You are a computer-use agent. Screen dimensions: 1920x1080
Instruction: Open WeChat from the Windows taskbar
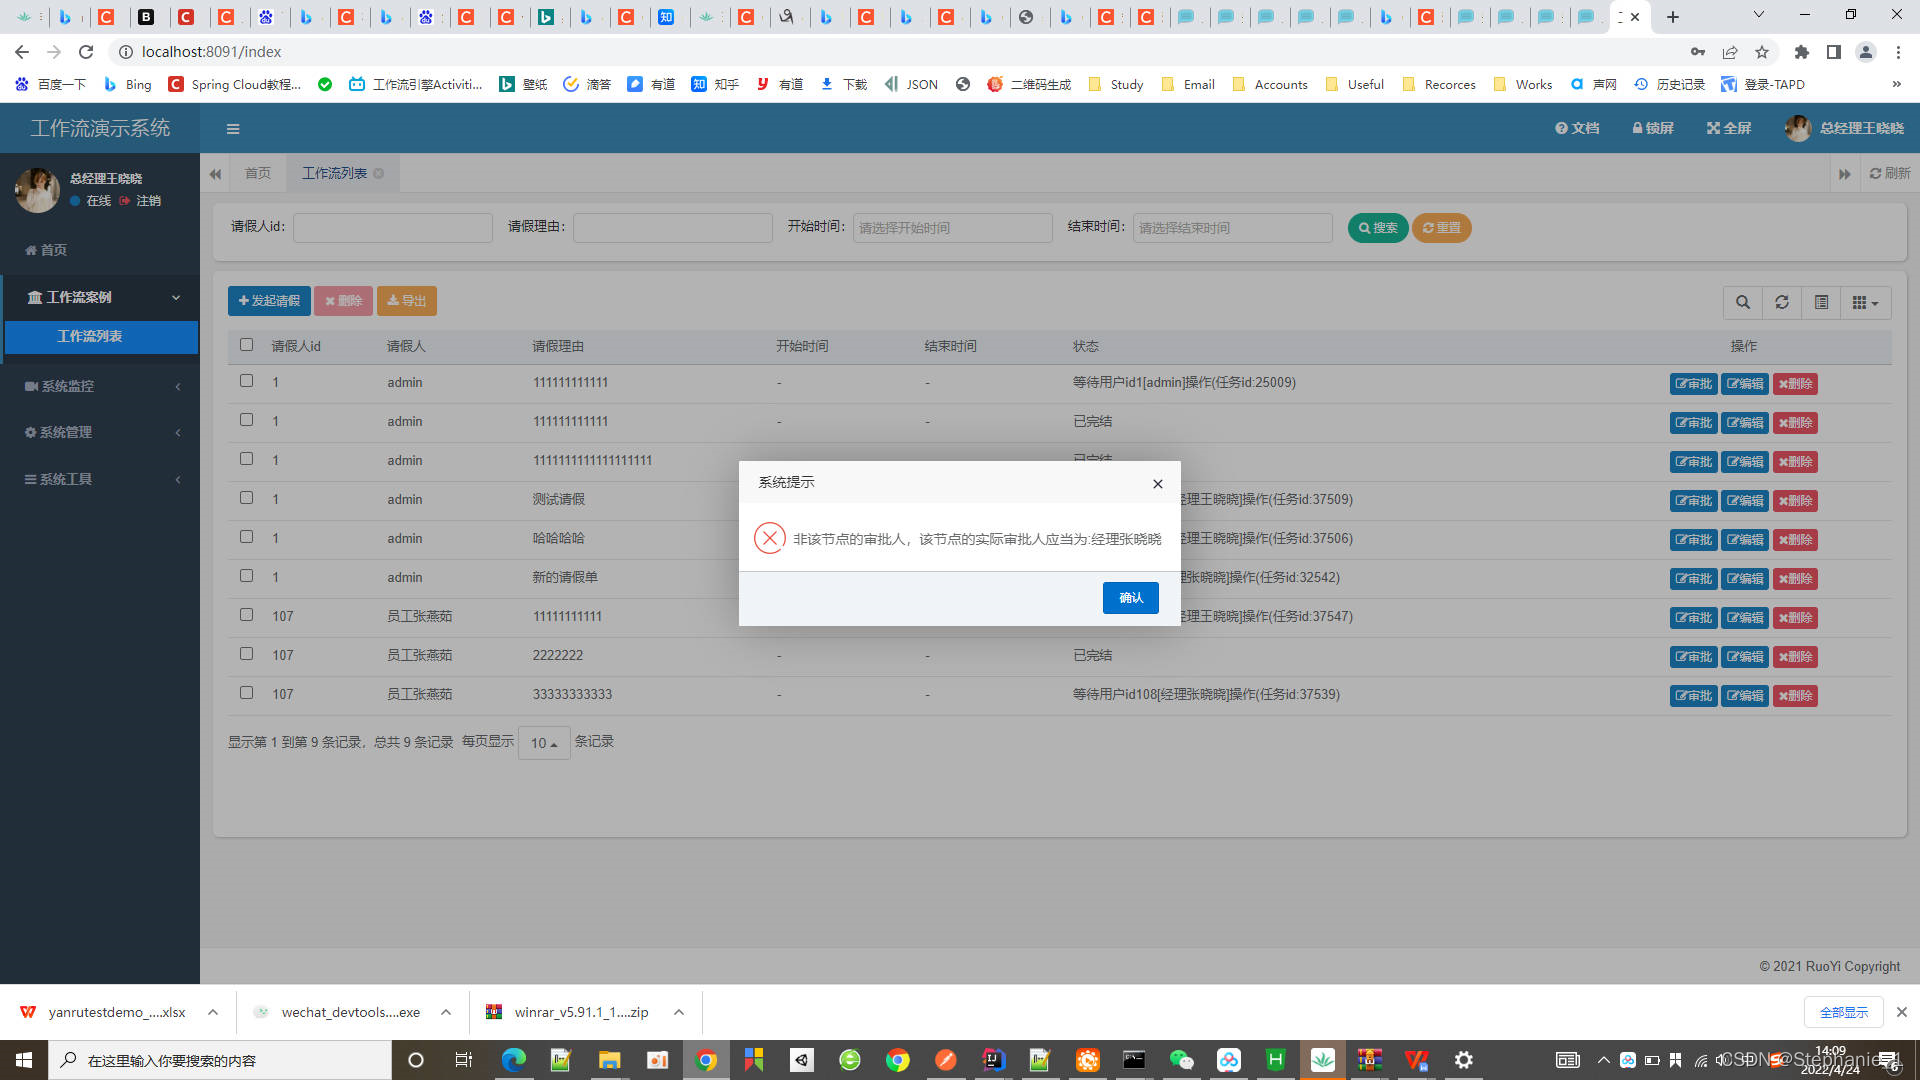click(1181, 1060)
